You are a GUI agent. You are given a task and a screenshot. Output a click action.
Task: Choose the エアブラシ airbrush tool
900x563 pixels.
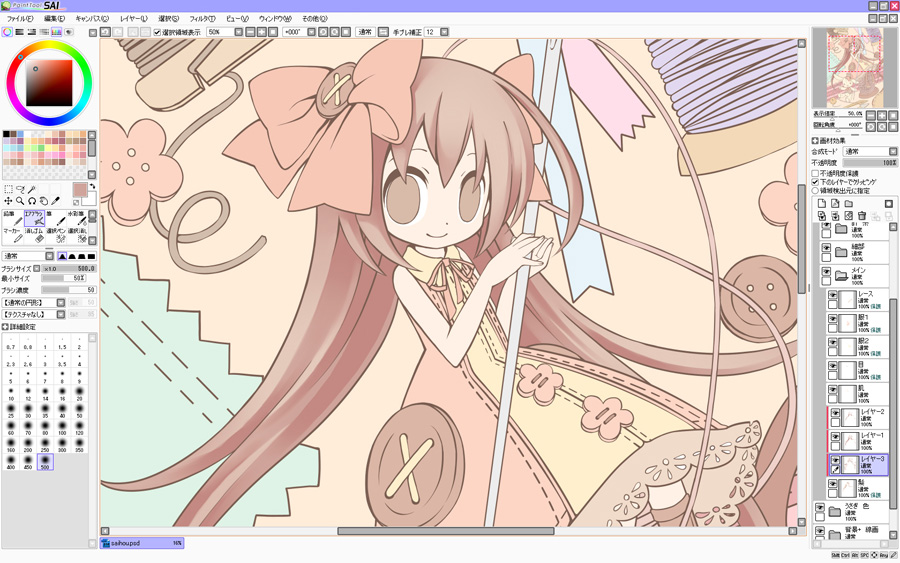34,218
